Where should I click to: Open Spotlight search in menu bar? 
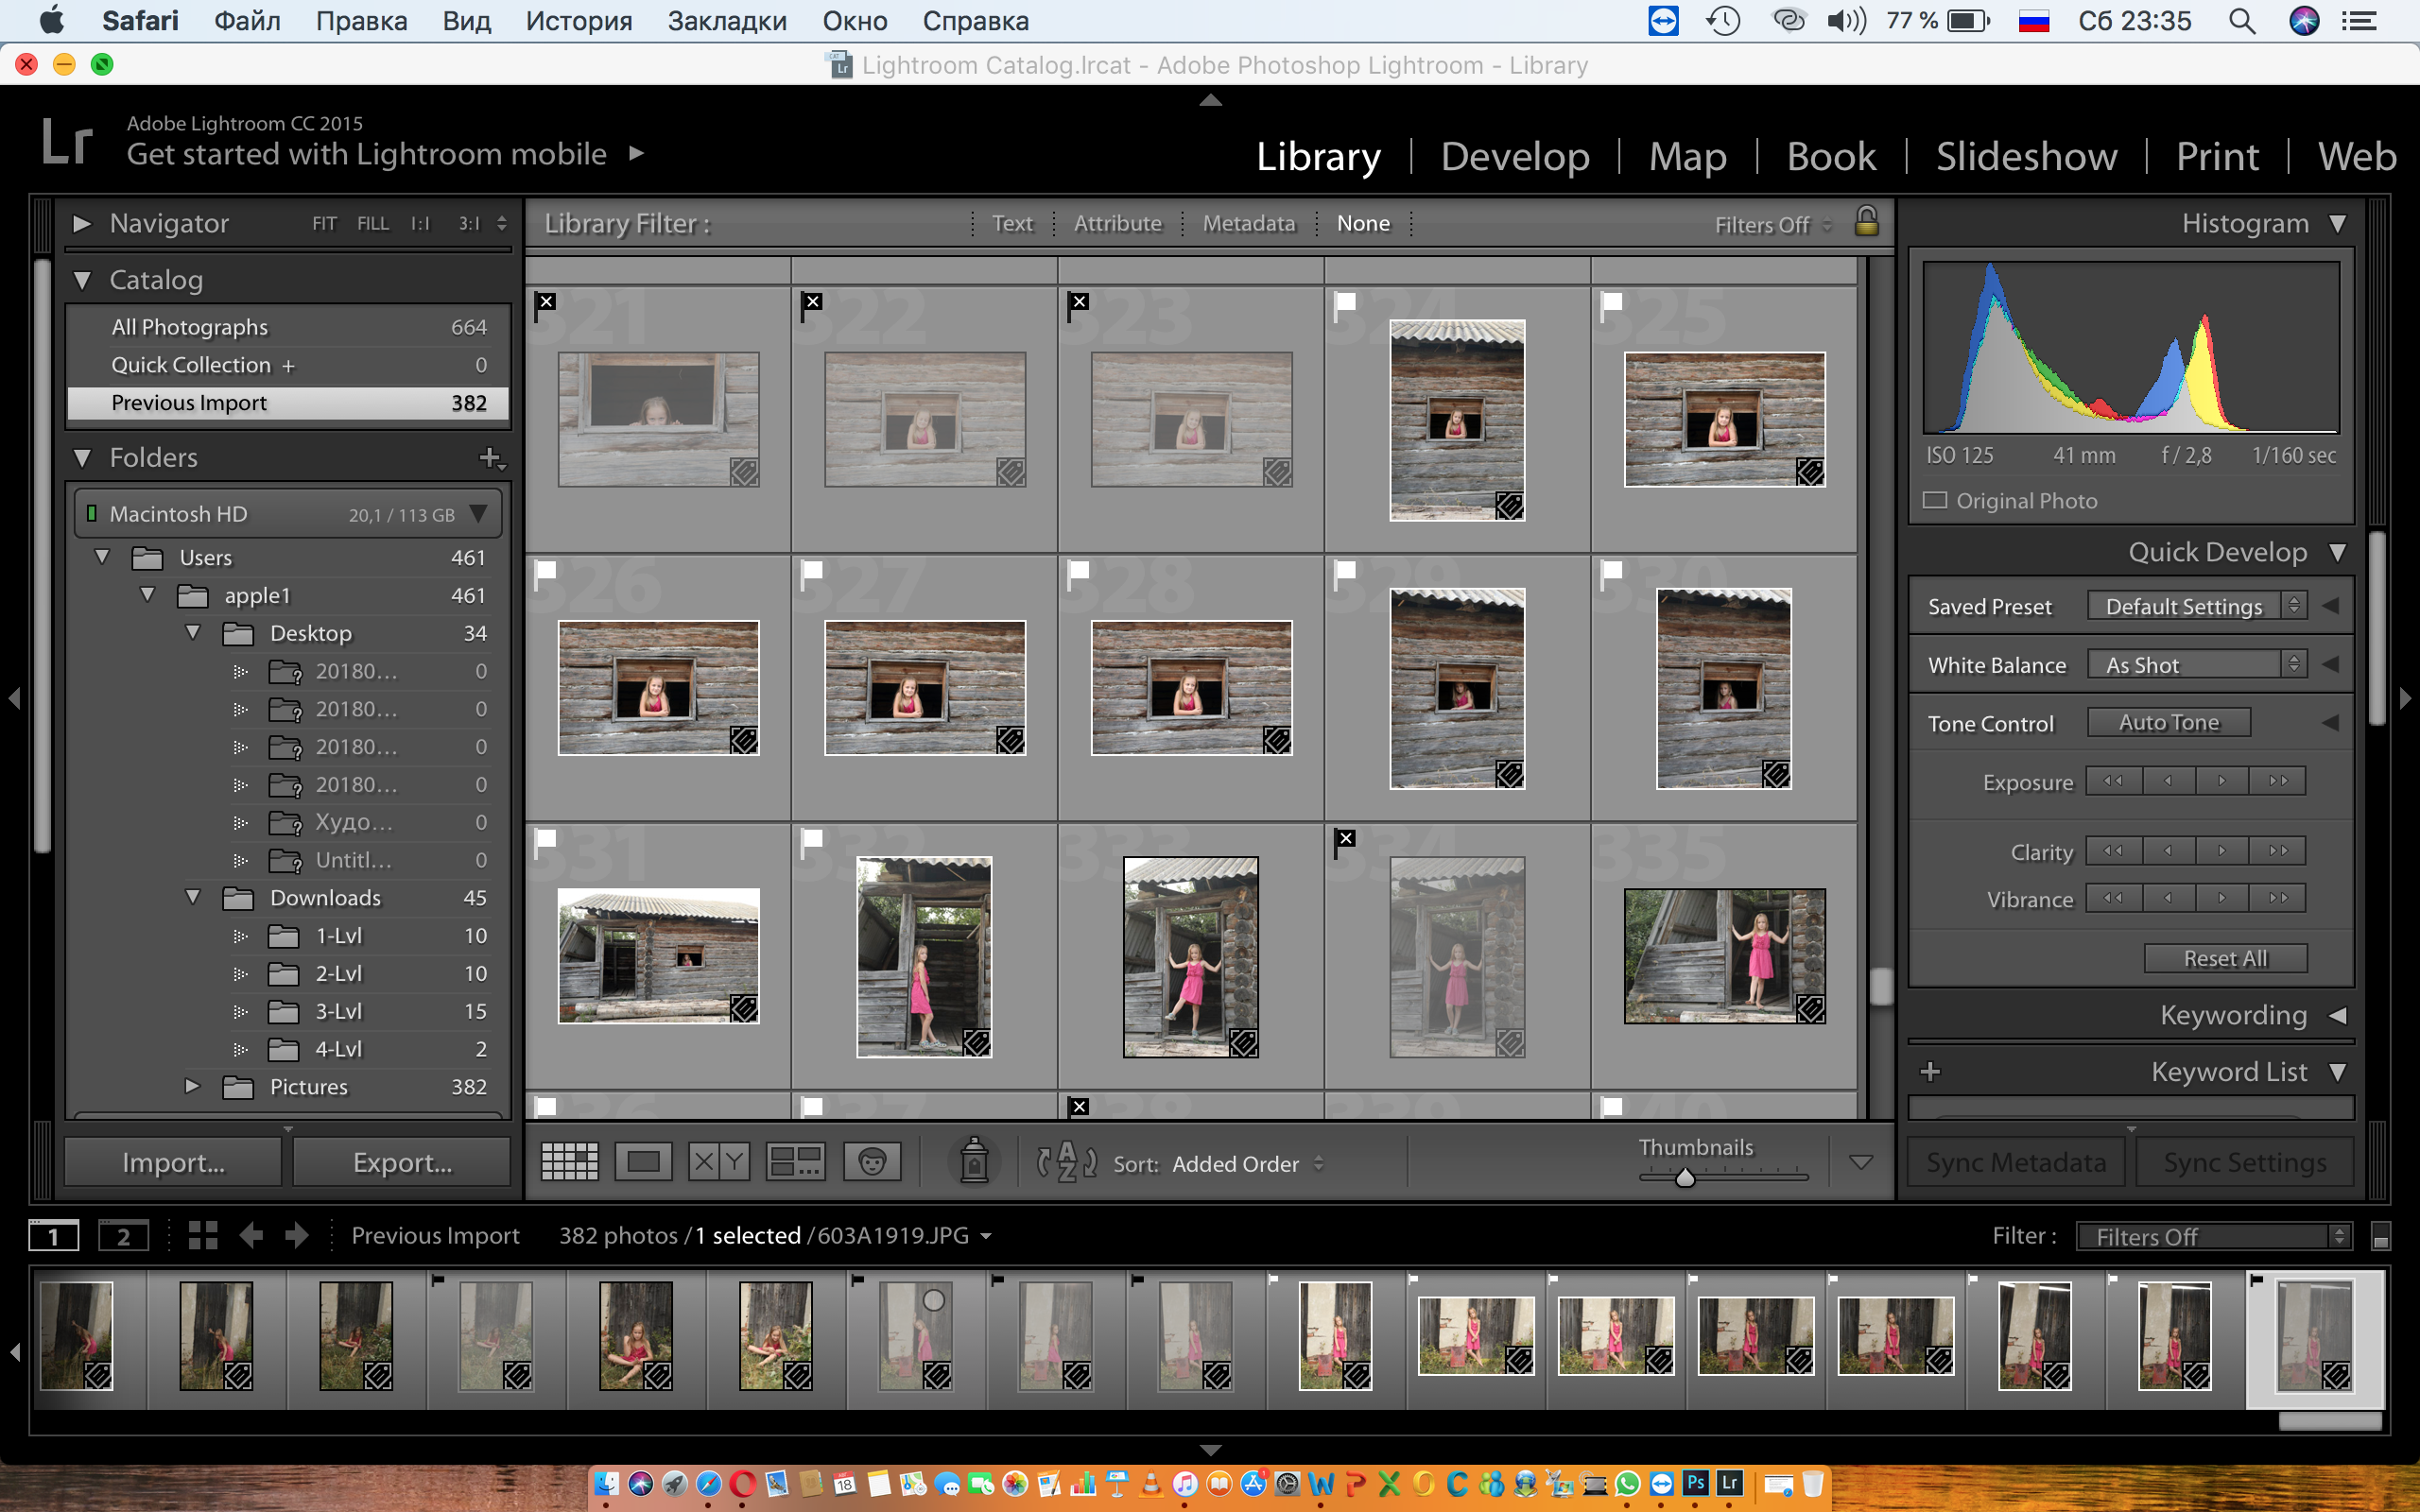pos(2242,21)
